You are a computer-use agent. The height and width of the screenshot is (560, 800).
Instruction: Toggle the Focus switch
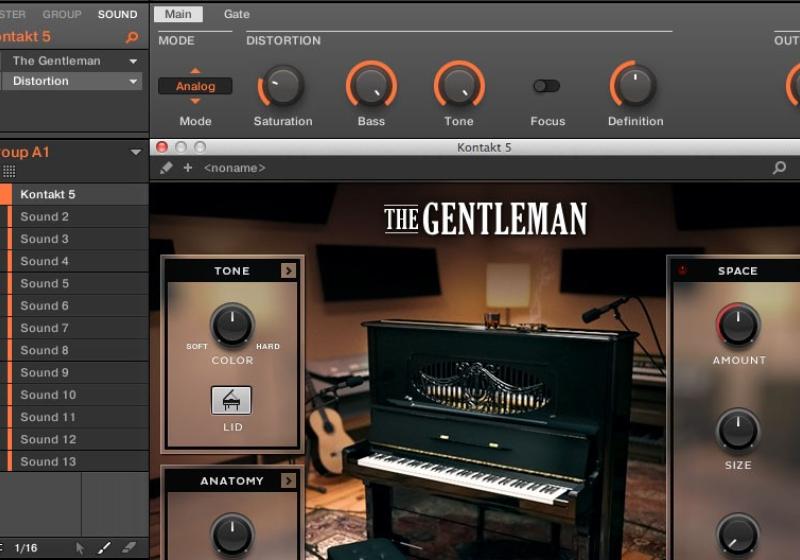coord(546,86)
